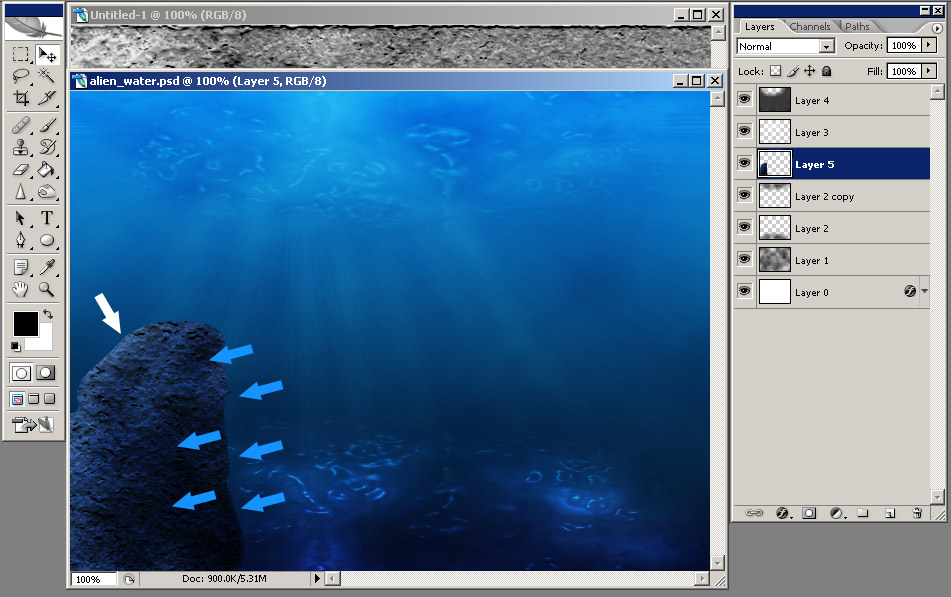Jump to ImageReady

(x=33, y=425)
